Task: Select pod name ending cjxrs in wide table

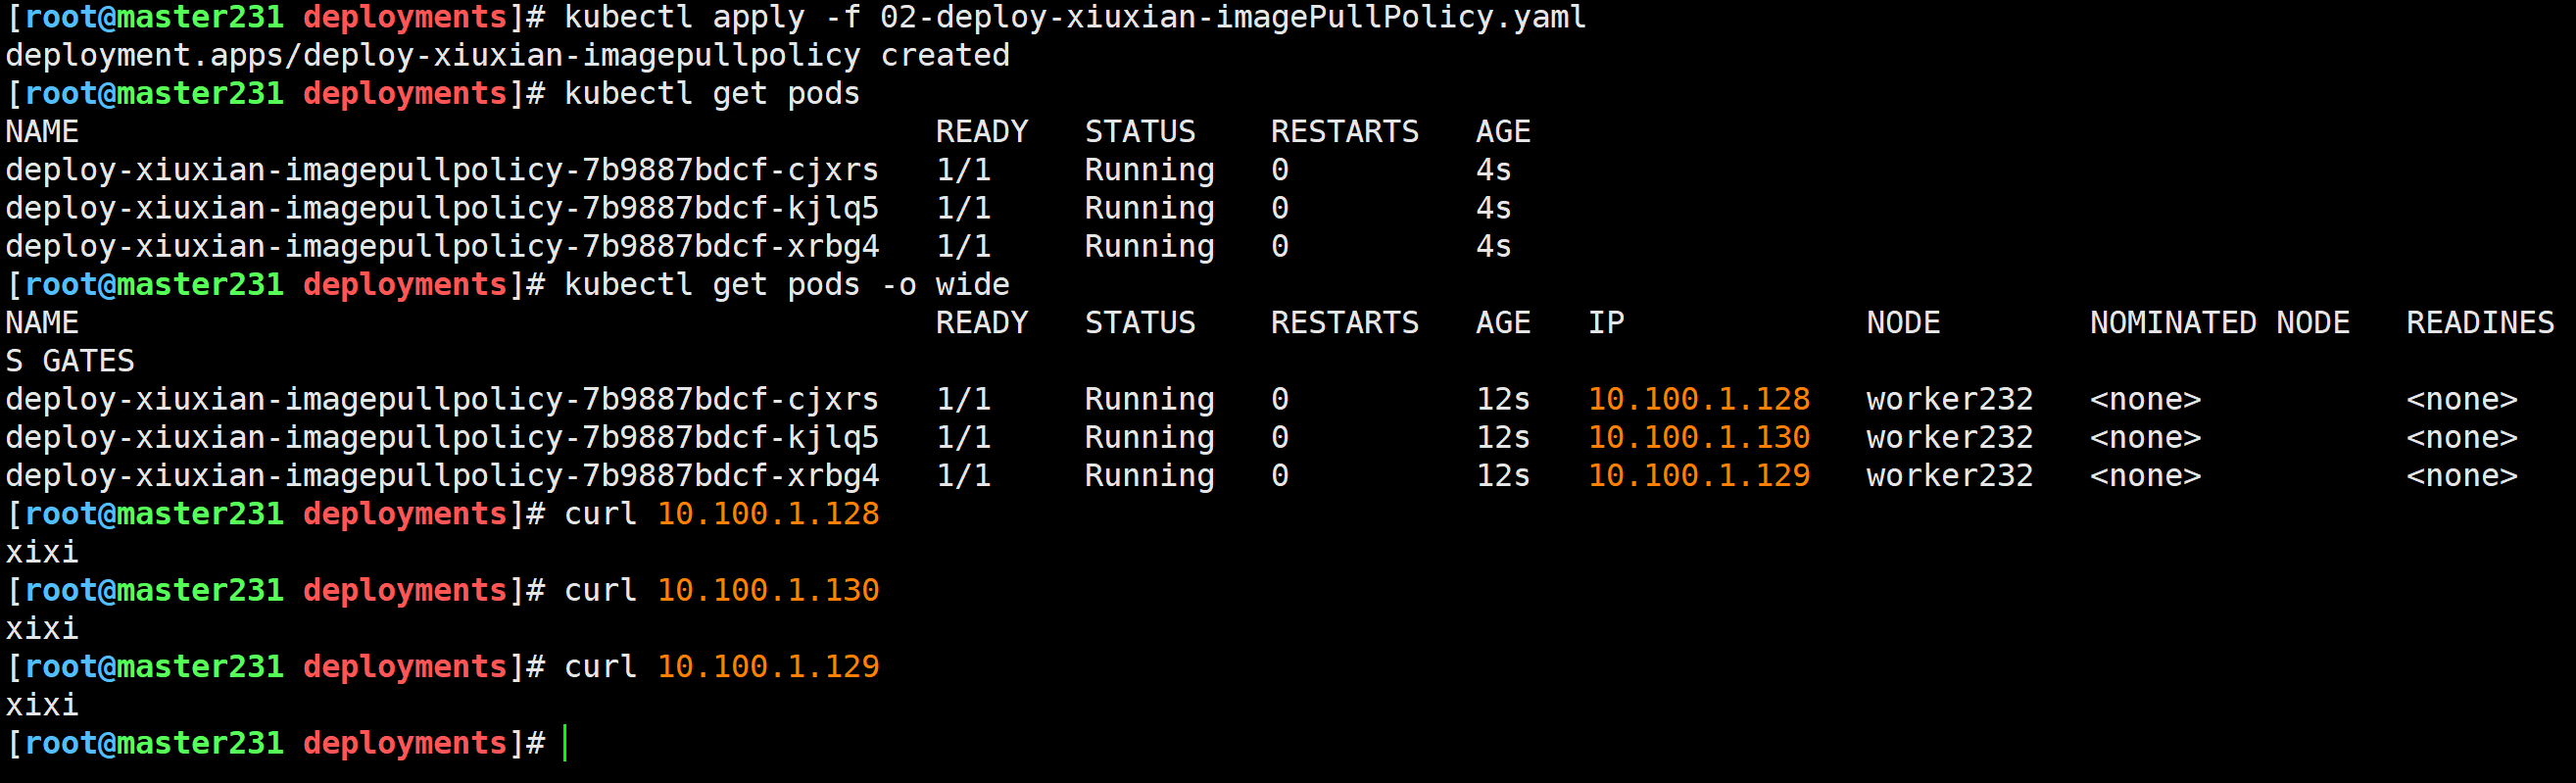Action: pyautogui.click(x=442, y=400)
